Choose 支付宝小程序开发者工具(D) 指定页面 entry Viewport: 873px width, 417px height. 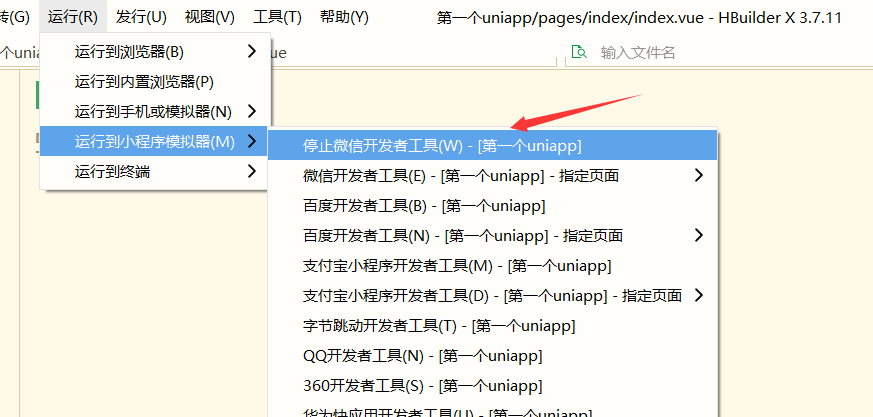click(493, 296)
